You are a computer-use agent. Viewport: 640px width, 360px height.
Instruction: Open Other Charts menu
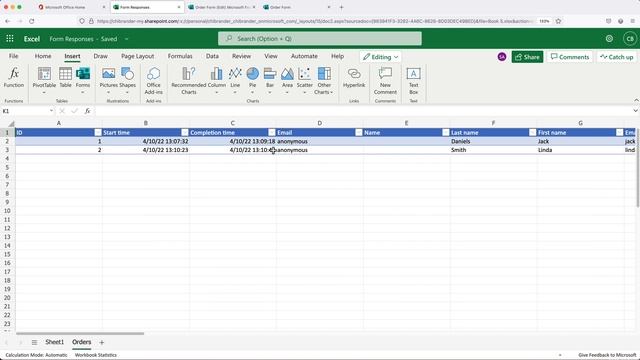click(324, 80)
